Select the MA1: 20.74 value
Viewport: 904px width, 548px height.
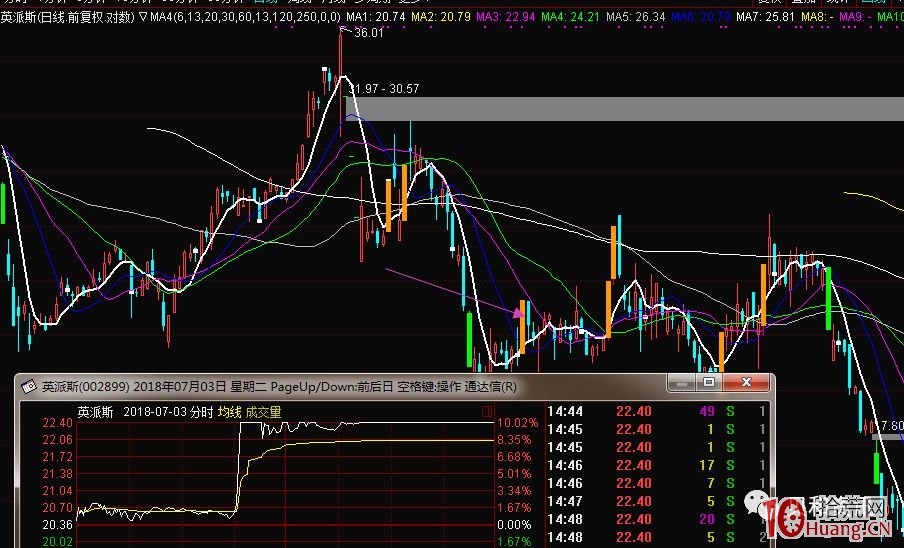pyautogui.click(x=375, y=17)
